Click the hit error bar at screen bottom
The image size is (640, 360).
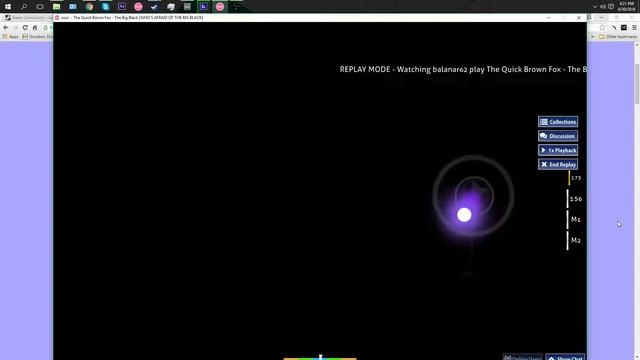coord(320,358)
